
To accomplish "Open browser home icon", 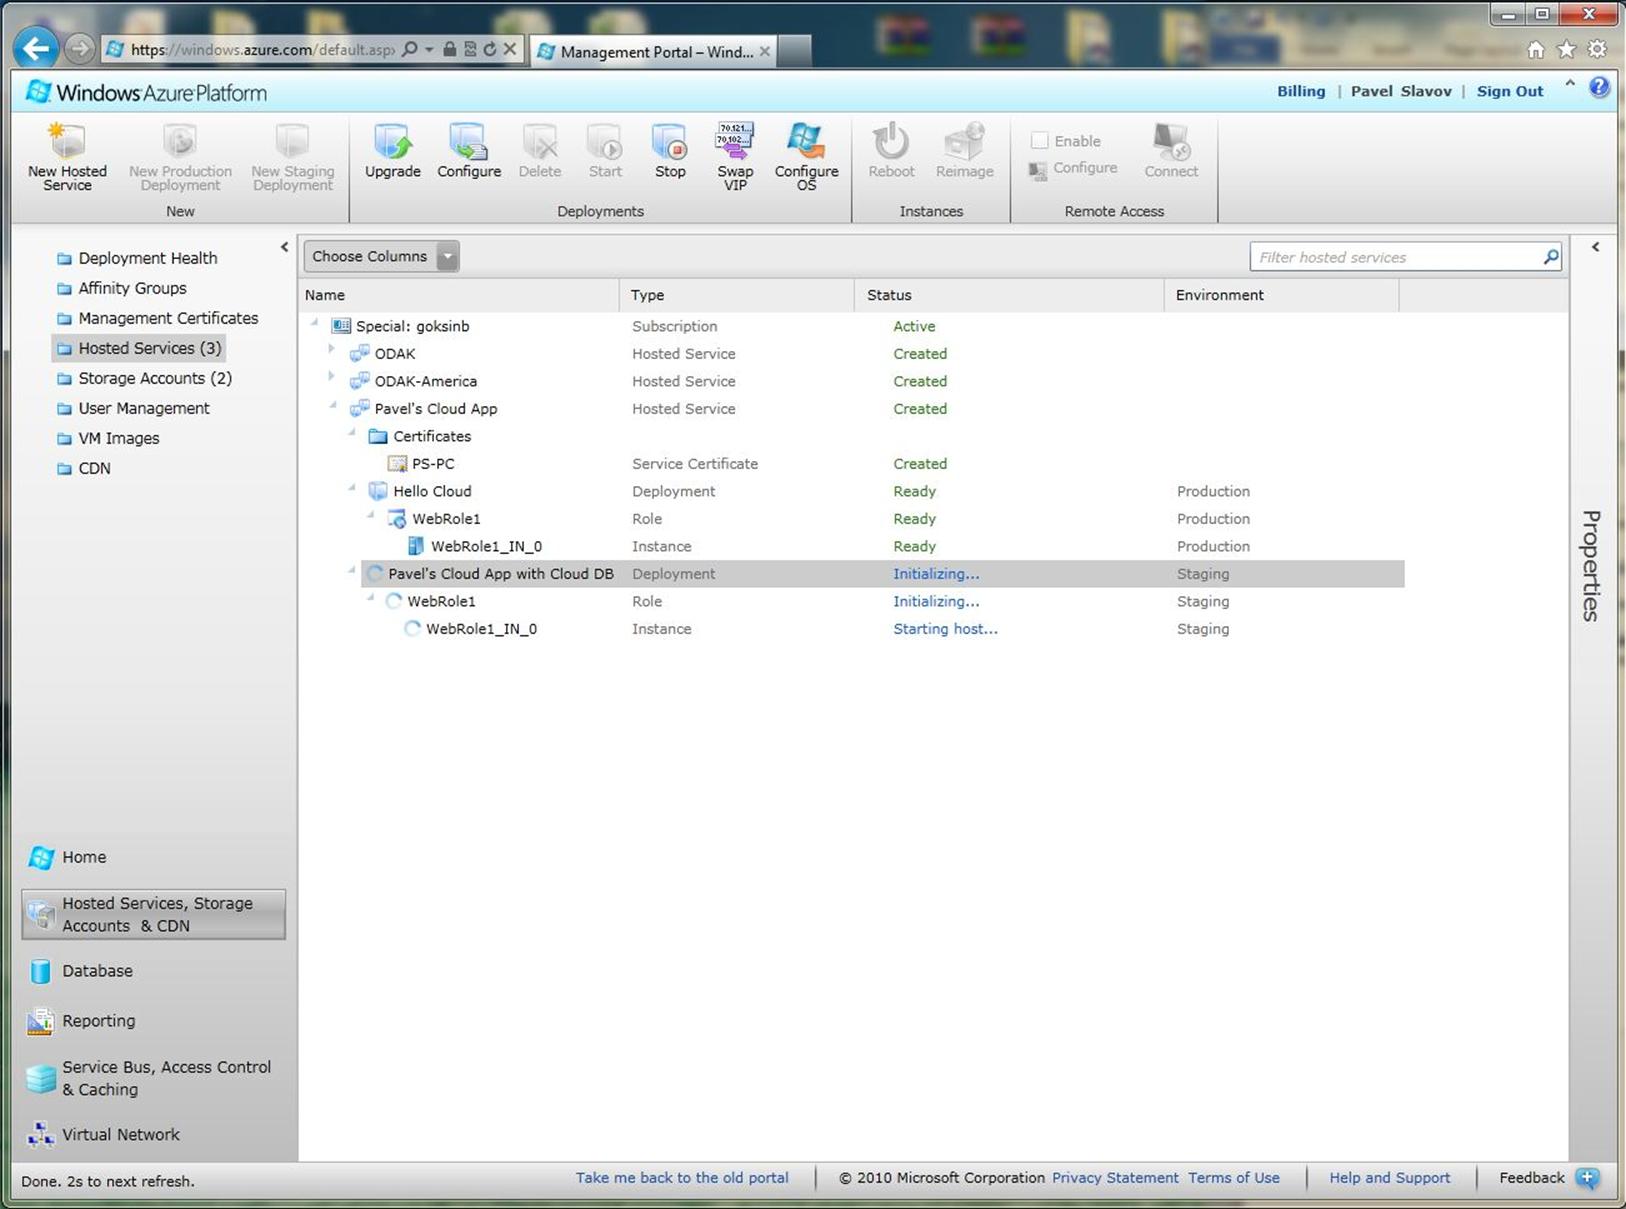I will [1536, 49].
